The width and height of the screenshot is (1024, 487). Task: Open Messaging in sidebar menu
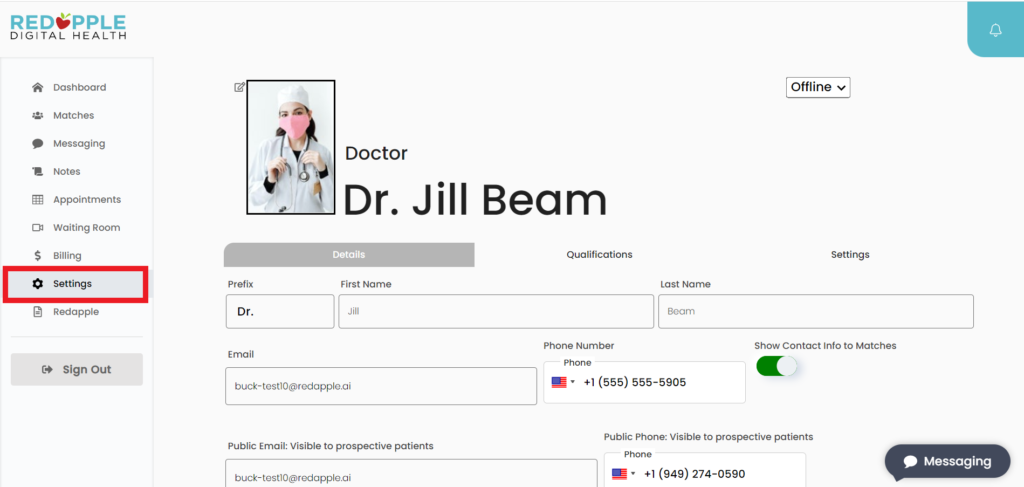pos(77,144)
